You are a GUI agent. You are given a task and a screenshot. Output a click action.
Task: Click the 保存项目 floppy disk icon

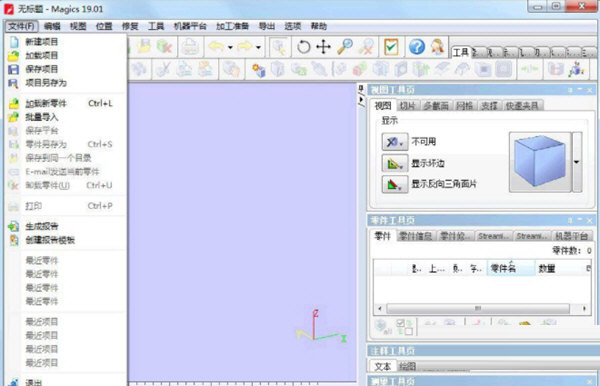point(14,69)
